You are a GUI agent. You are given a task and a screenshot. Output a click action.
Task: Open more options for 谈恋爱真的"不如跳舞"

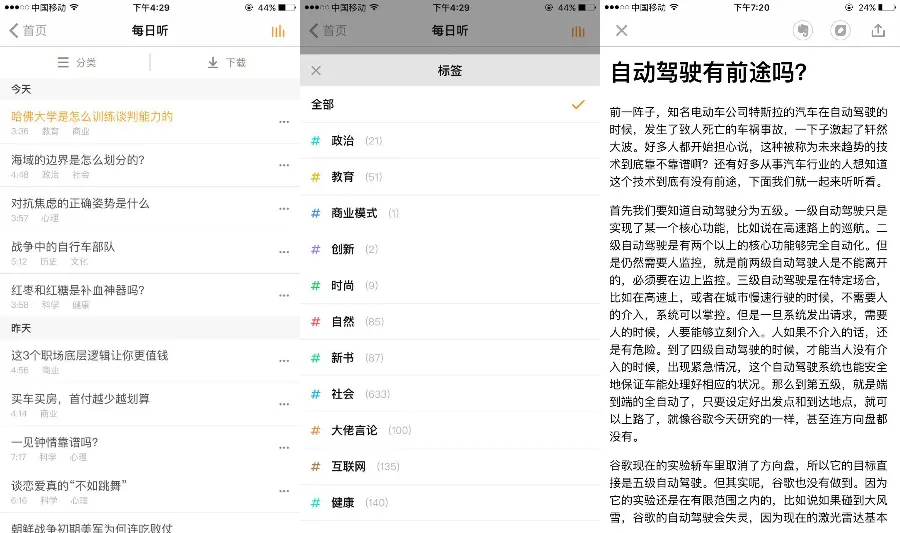pyautogui.click(x=284, y=491)
